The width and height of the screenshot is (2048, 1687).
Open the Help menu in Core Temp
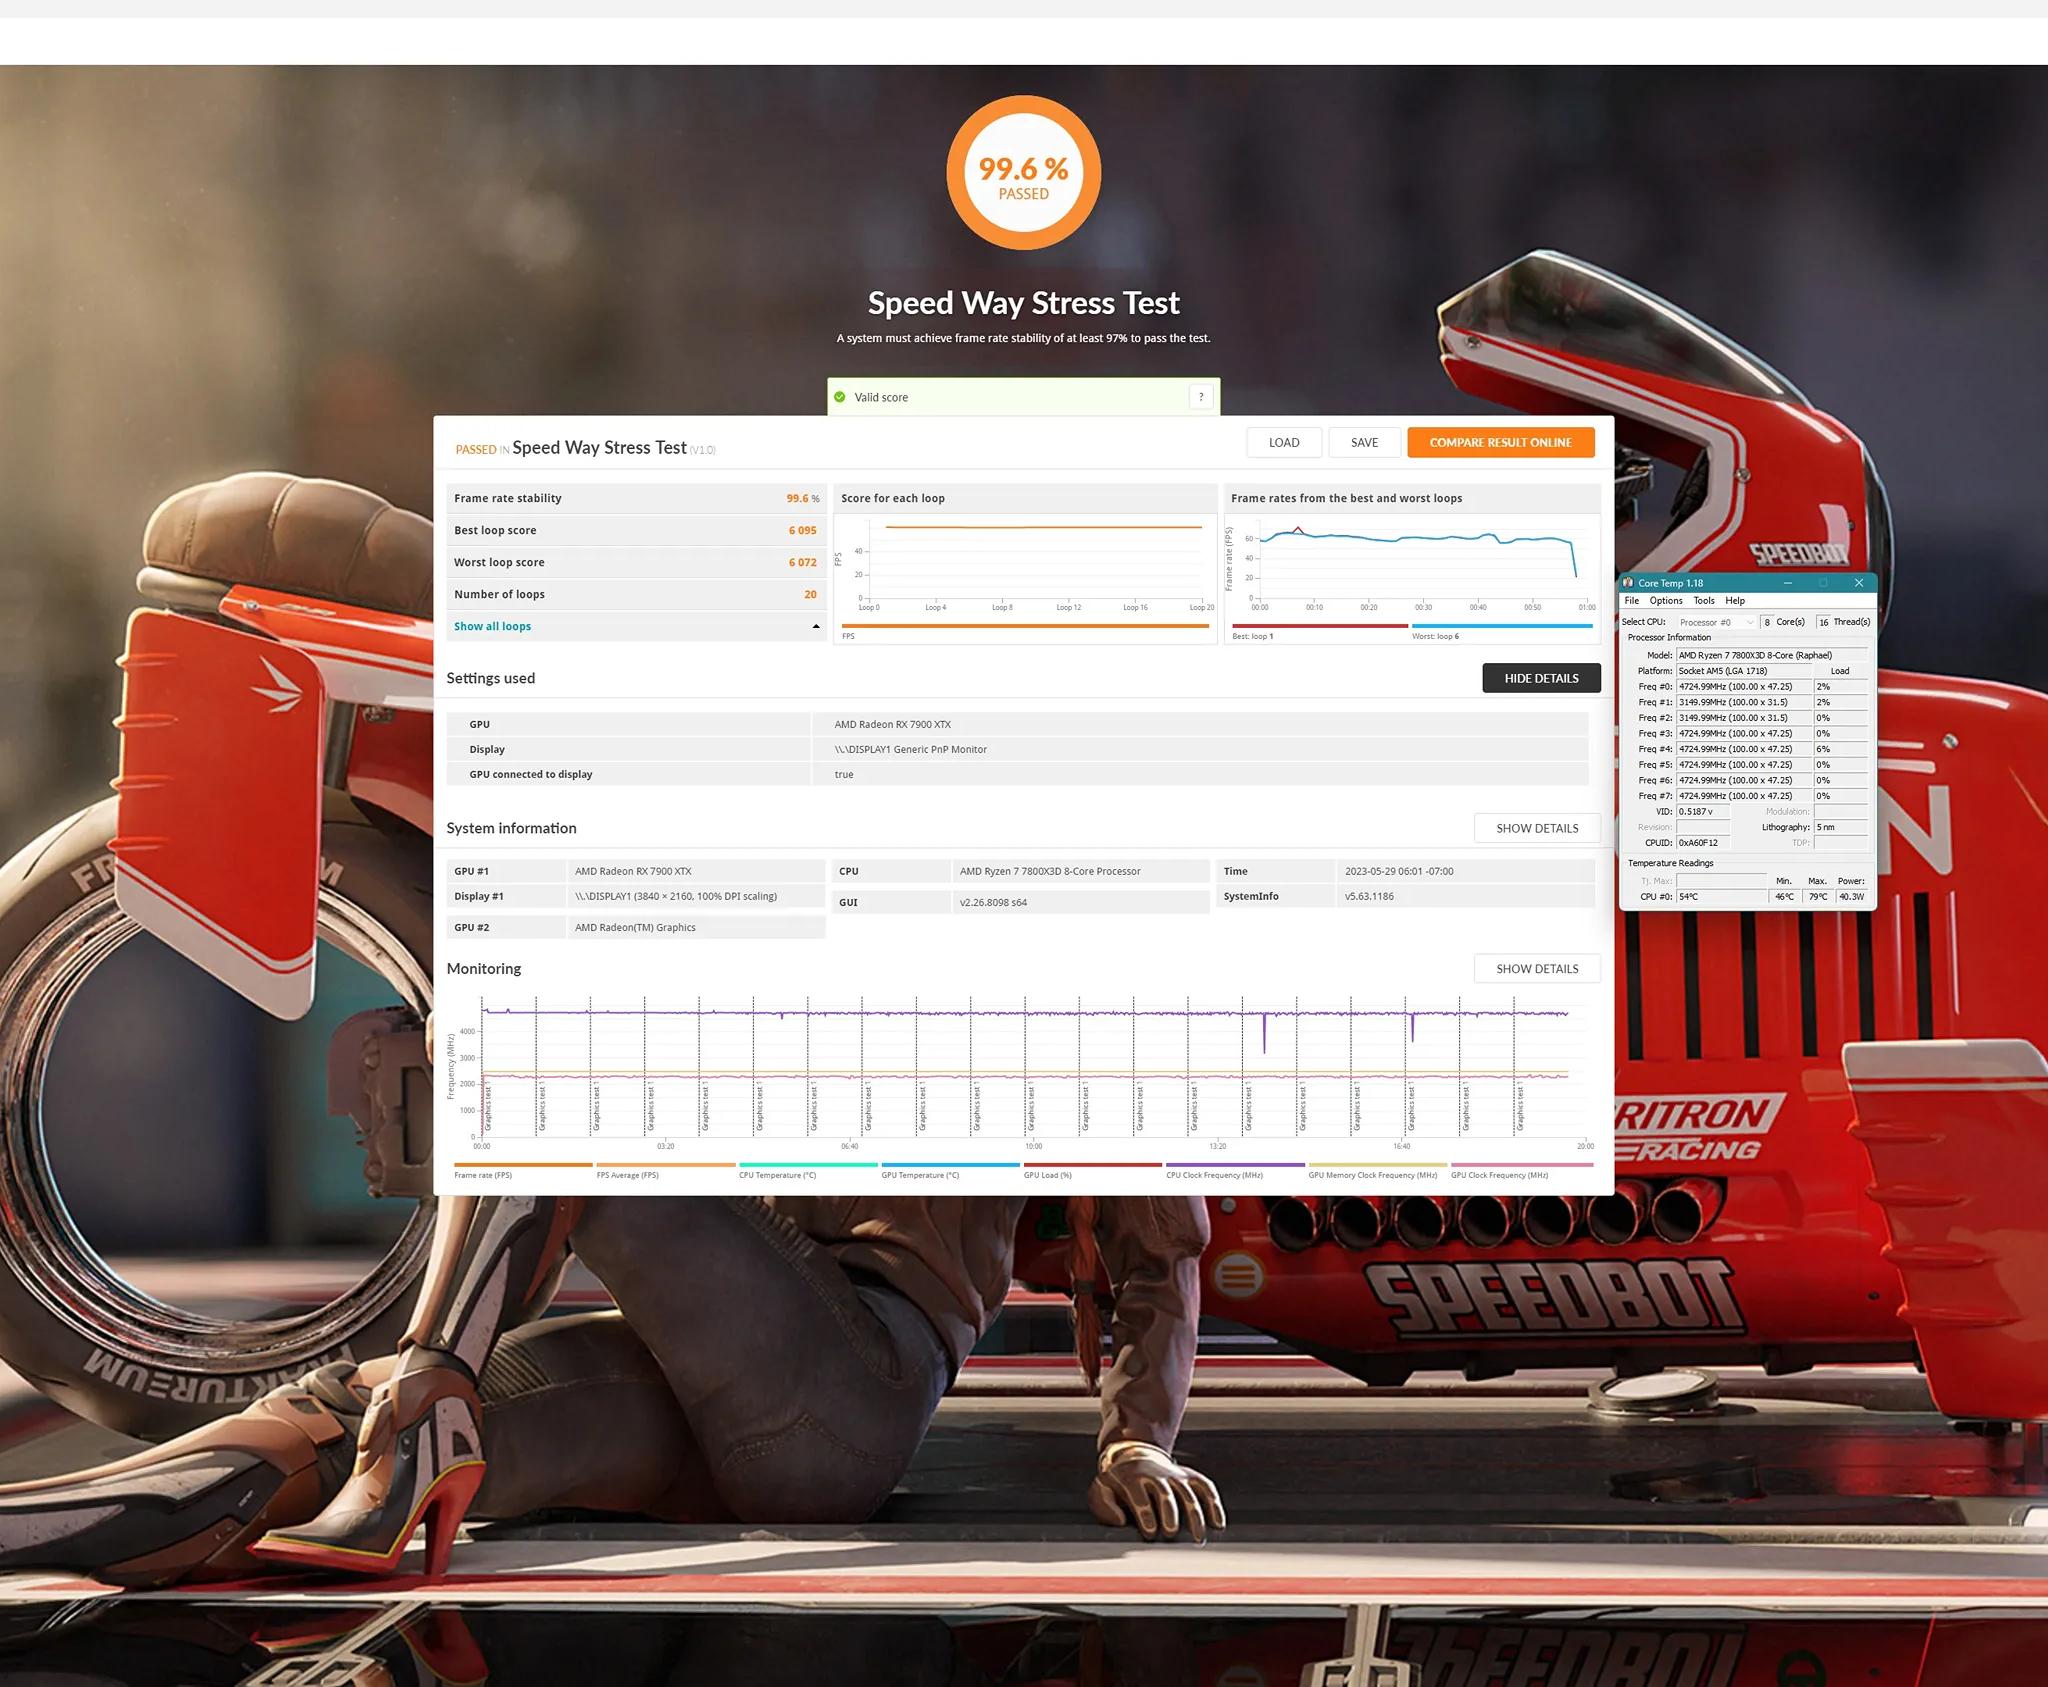1735,601
